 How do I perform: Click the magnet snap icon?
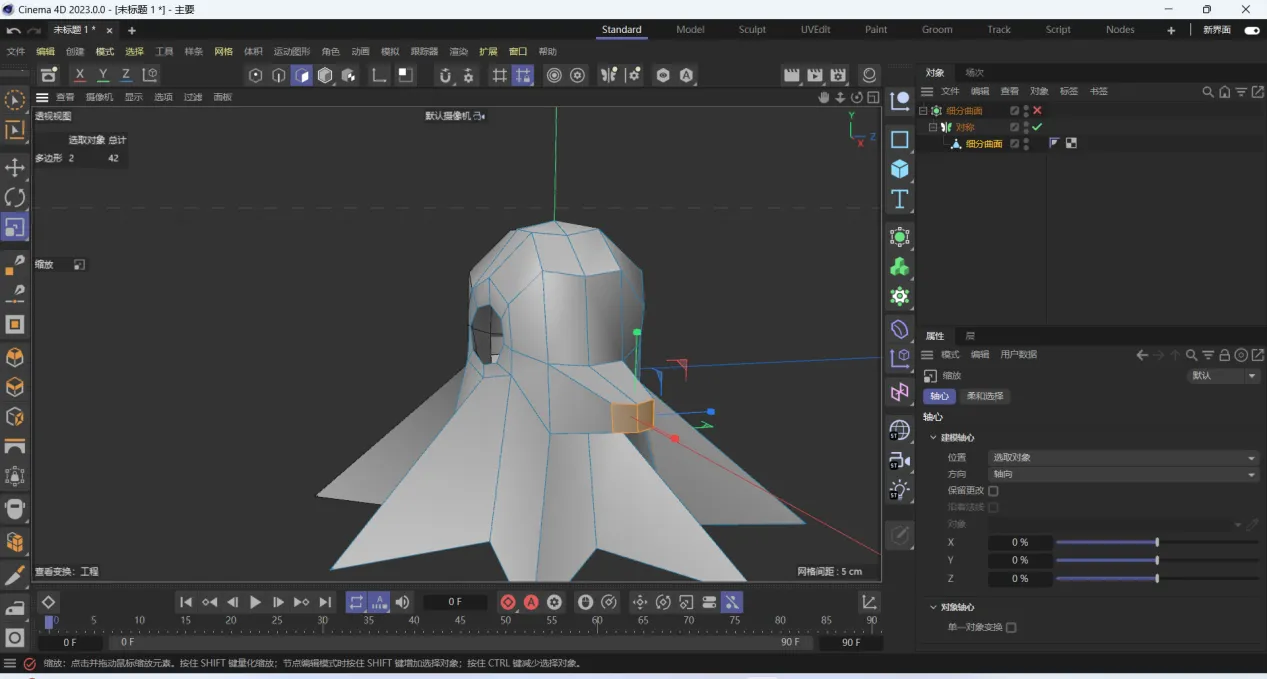pyautogui.click(x=445, y=75)
